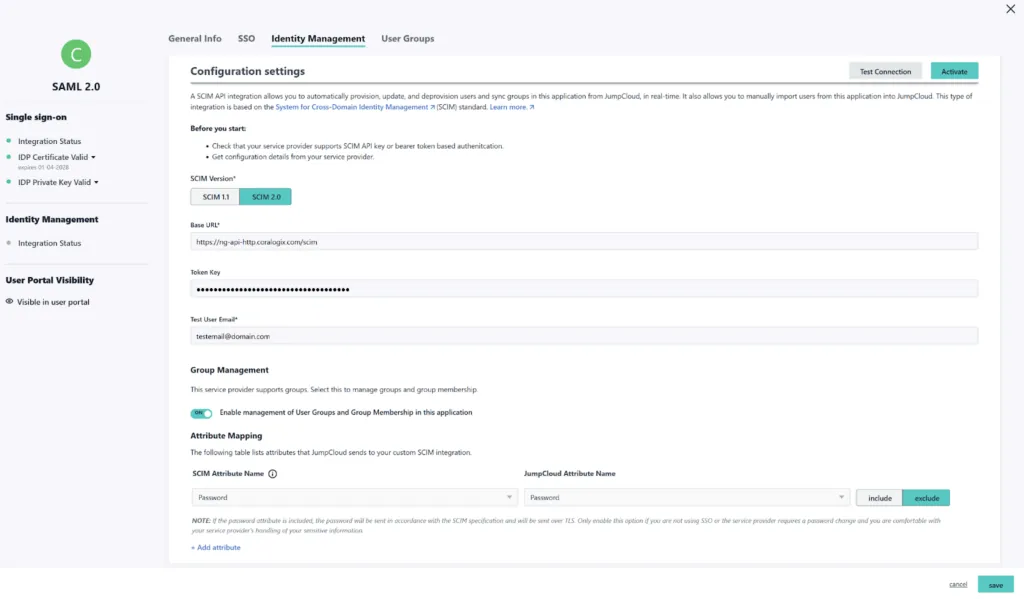Click the SAML 2.0 application title
This screenshot has width=1024, height=599.
click(76, 86)
